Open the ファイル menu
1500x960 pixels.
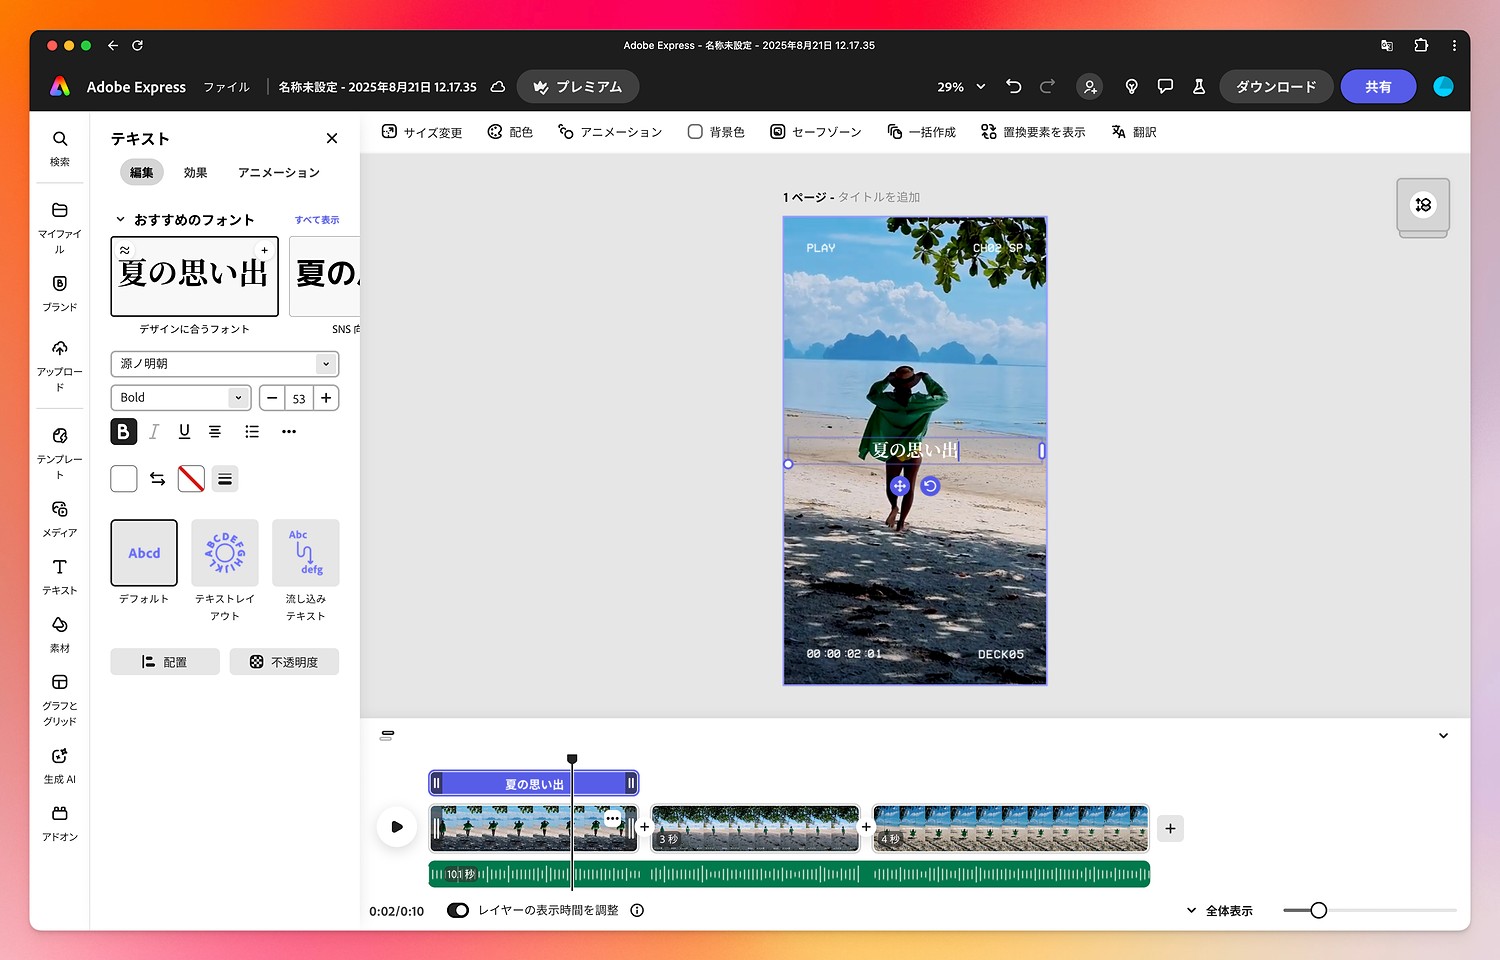tap(226, 87)
